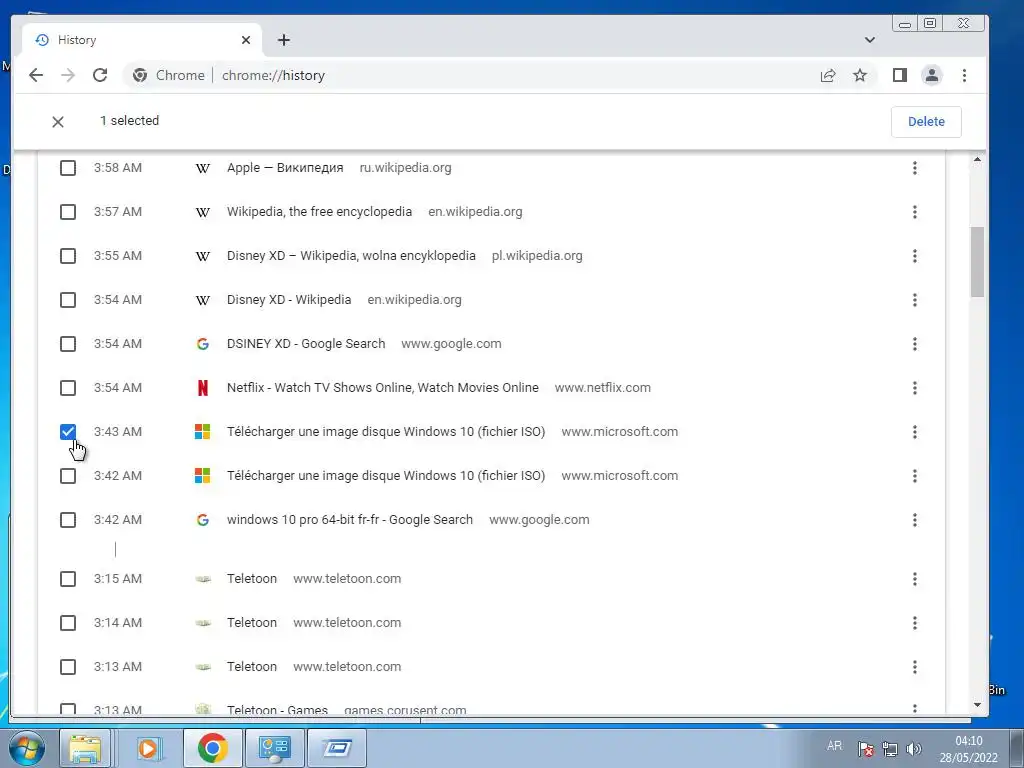Click the scrollbar down arrow
This screenshot has width=1024, height=768.
[x=977, y=705]
